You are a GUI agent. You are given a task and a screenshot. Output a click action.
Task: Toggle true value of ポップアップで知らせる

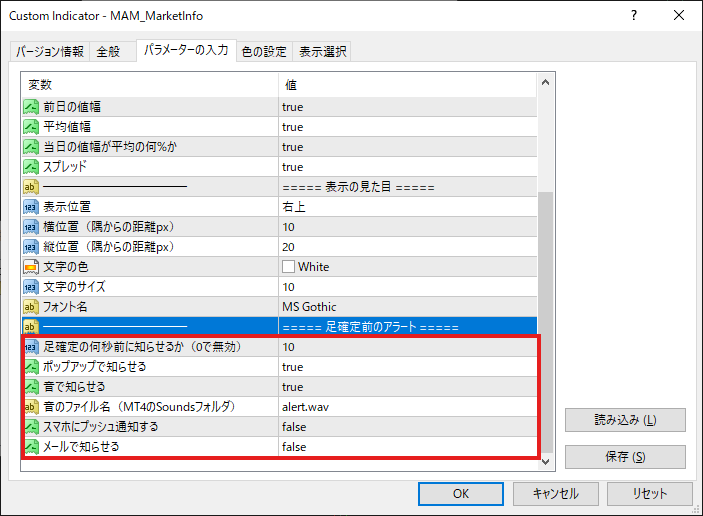(407, 367)
